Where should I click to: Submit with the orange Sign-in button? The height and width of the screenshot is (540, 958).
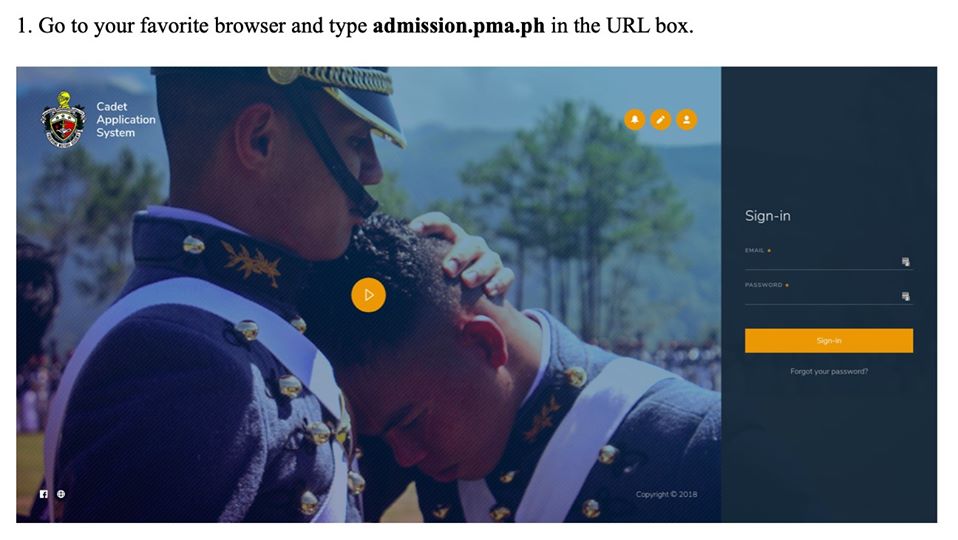[828, 340]
